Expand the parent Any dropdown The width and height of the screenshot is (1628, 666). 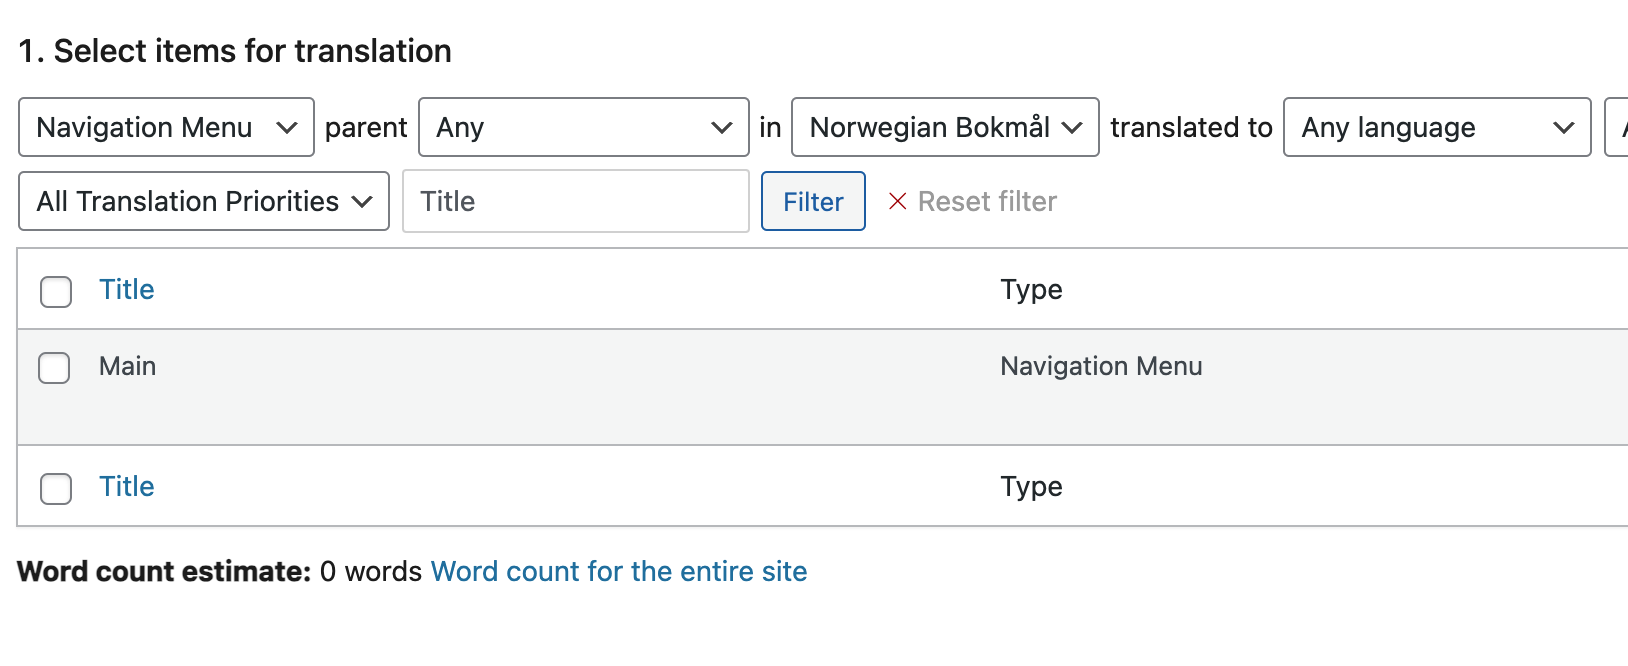(584, 127)
